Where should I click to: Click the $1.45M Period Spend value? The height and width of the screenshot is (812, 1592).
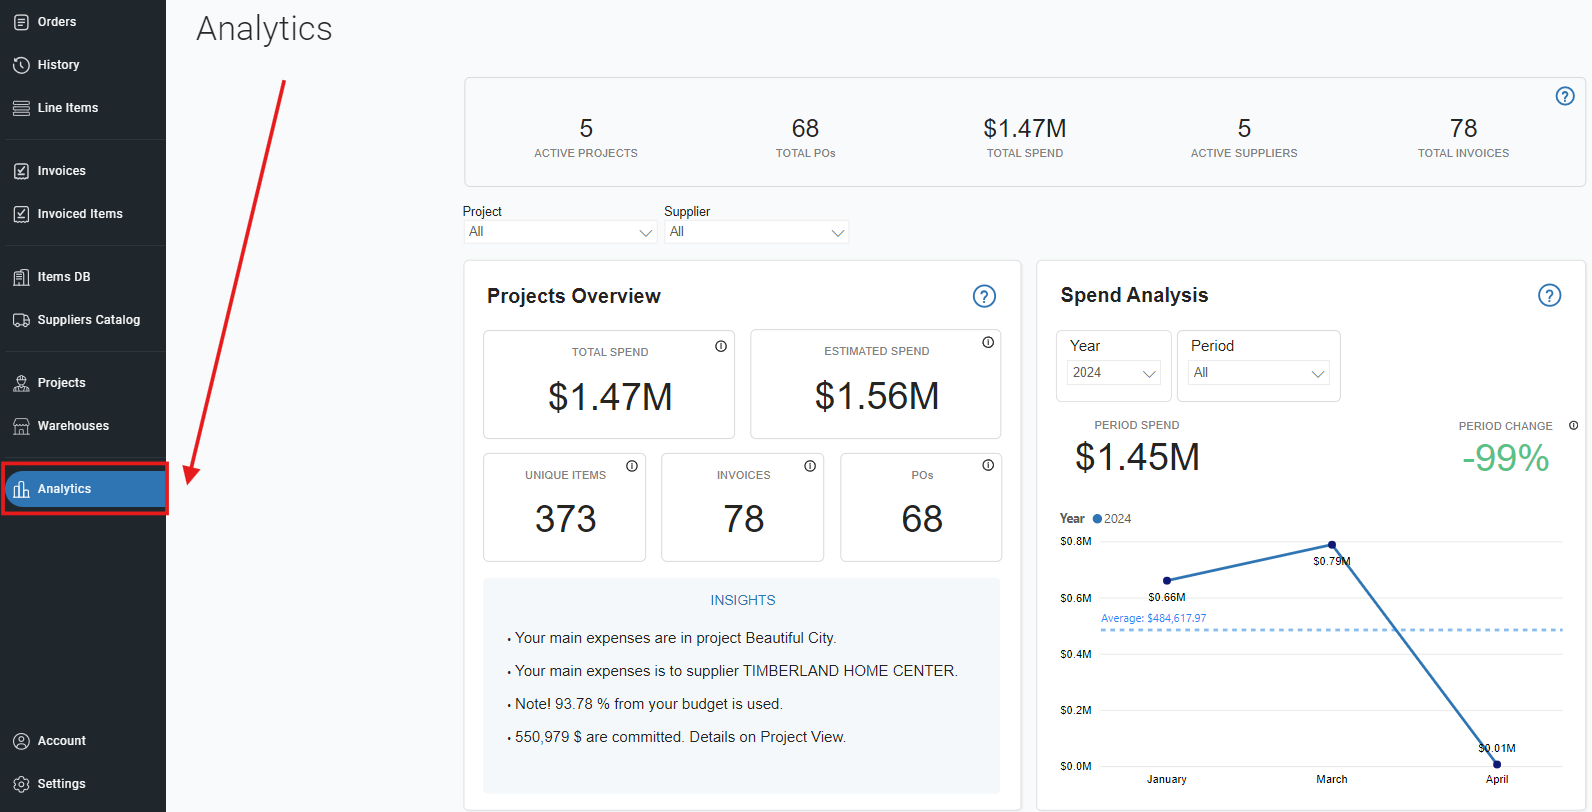[1137, 457]
